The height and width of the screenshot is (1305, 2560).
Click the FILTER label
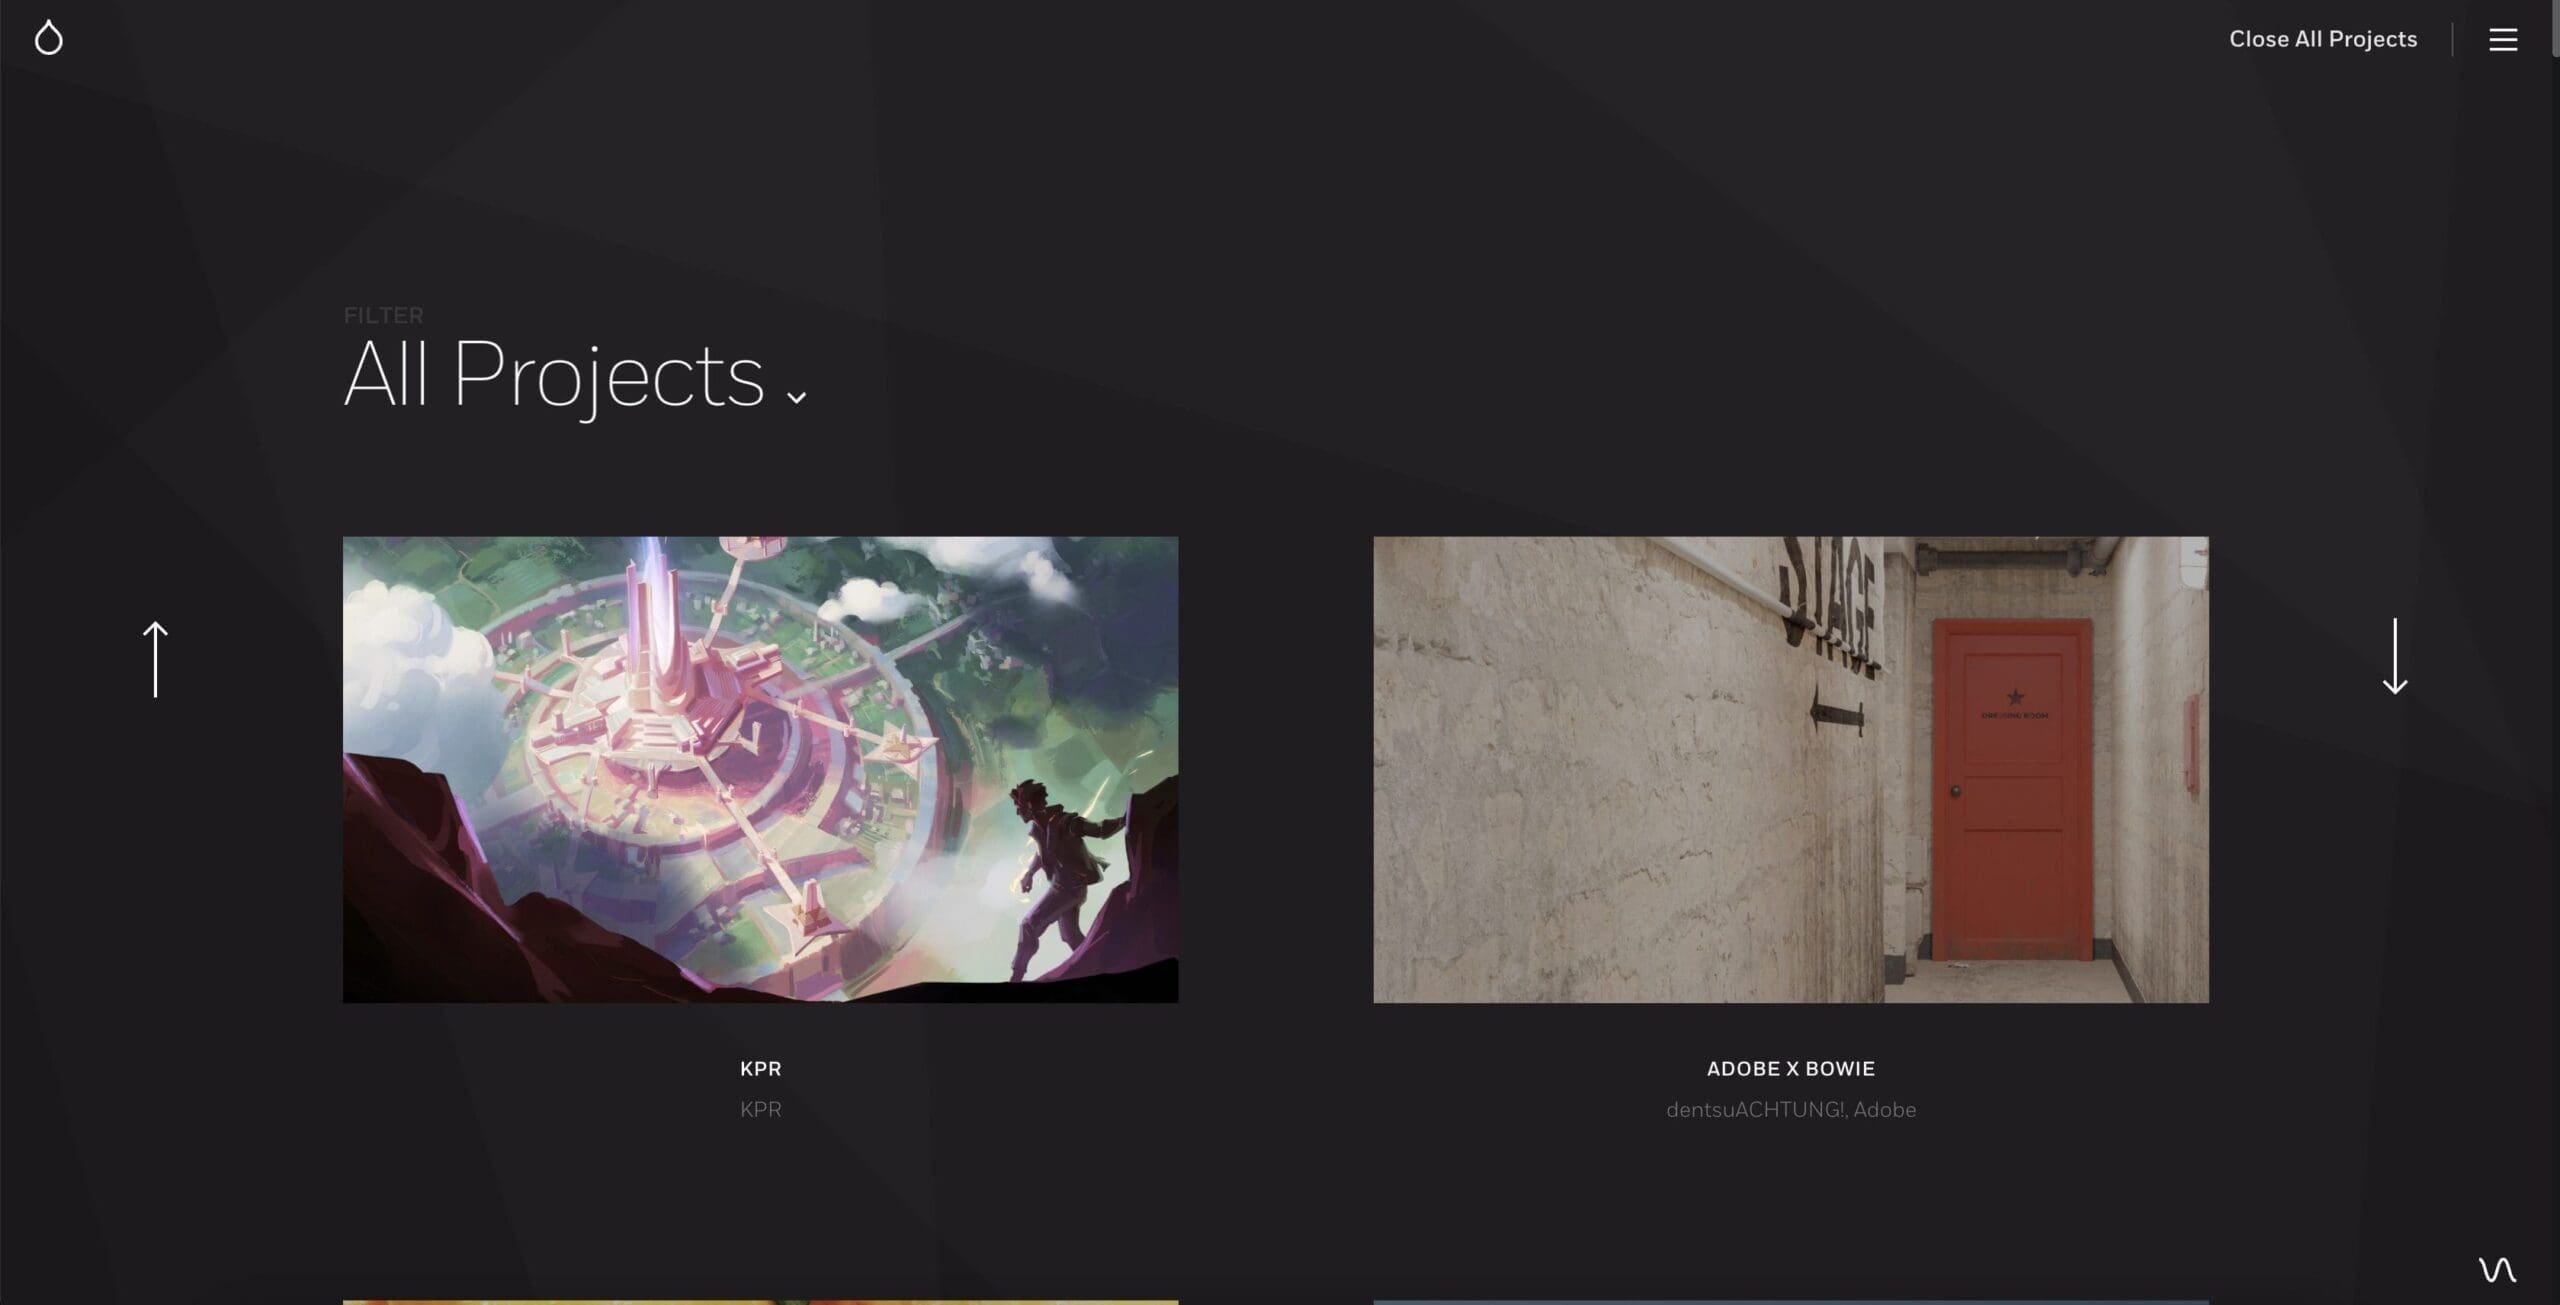coord(383,315)
